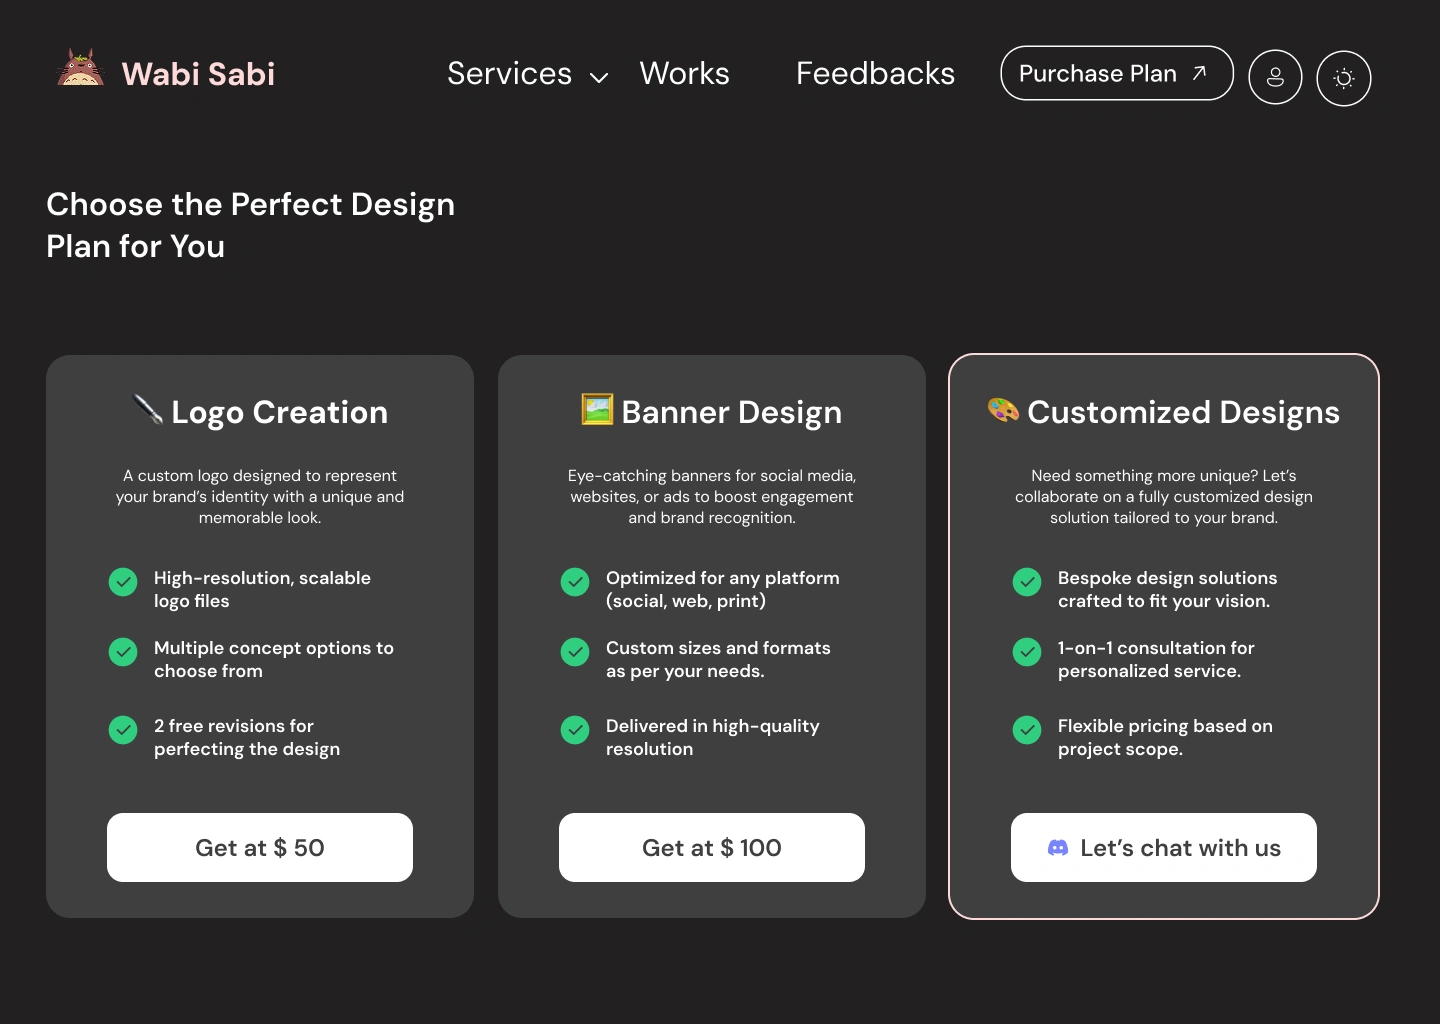Click the Discord icon in chat button

1057,848
